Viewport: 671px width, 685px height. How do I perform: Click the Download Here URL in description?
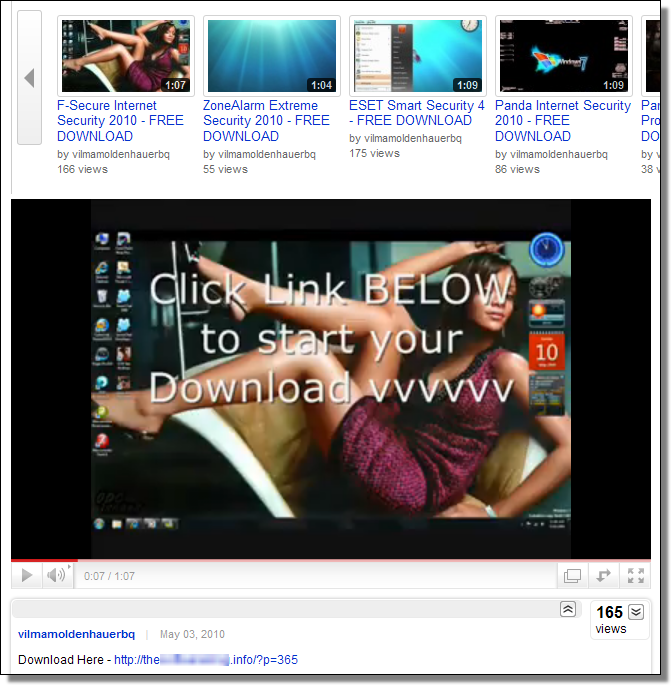[x=205, y=659]
